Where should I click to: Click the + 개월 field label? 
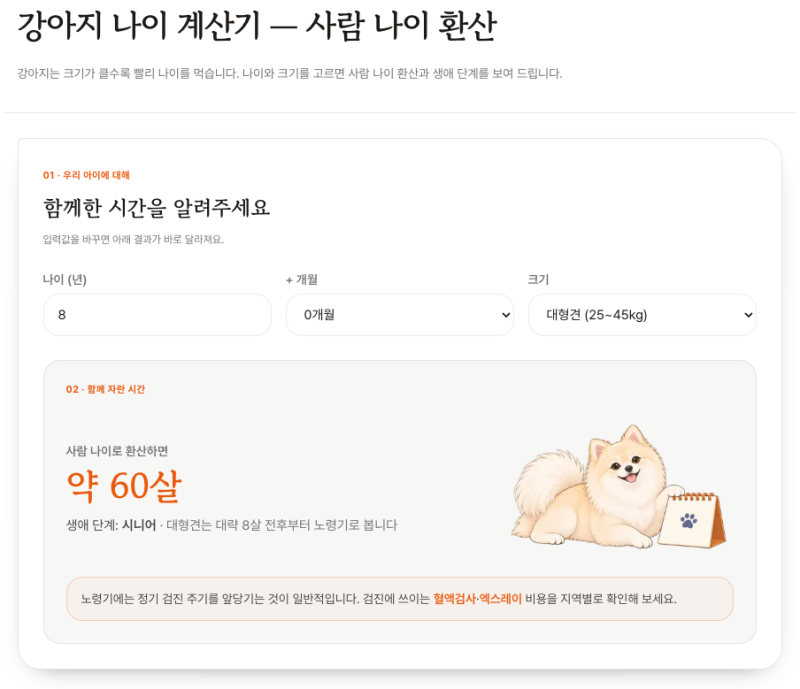pyautogui.click(x=302, y=280)
